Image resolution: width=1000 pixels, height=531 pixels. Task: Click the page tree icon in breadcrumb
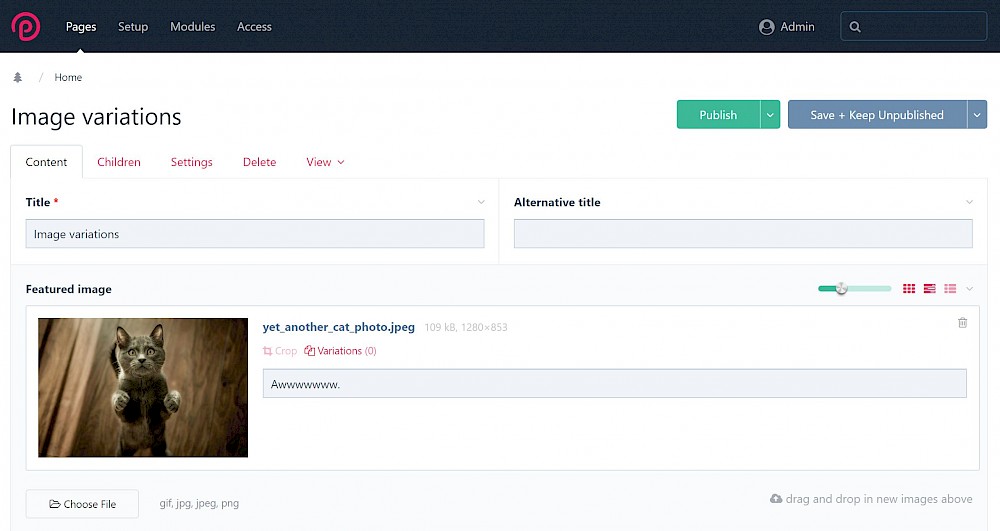click(x=18, y=78)
